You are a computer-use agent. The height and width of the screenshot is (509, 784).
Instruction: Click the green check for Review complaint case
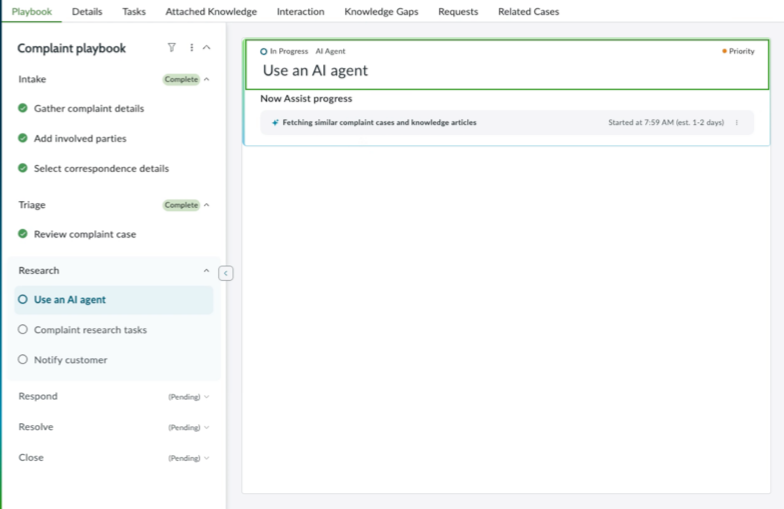(22, 234)
